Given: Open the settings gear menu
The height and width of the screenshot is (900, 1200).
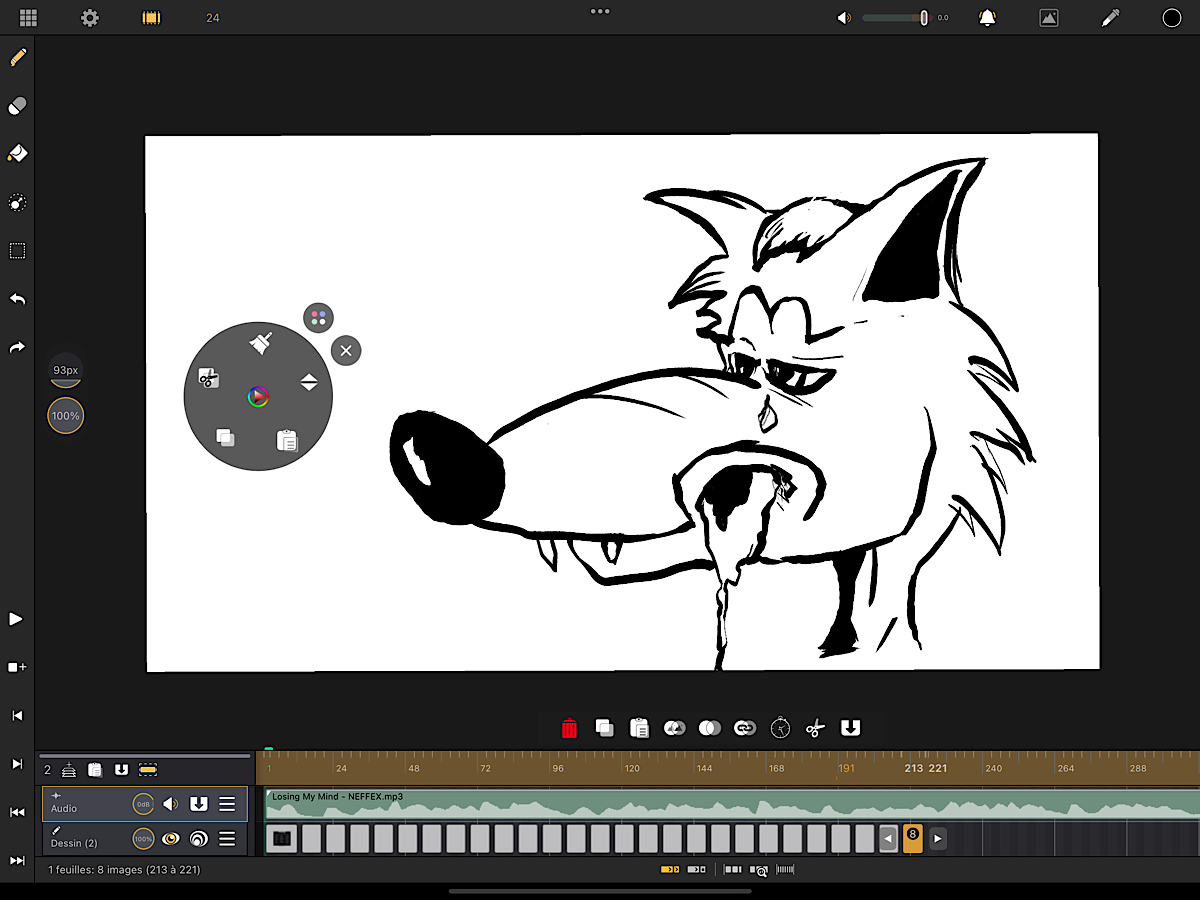Looking at the screenshot, I should [90, 18].
